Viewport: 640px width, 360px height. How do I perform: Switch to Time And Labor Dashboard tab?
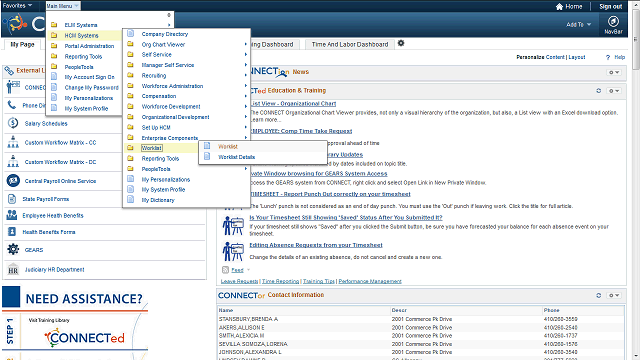pyautogui.click(x=350, y=44)
